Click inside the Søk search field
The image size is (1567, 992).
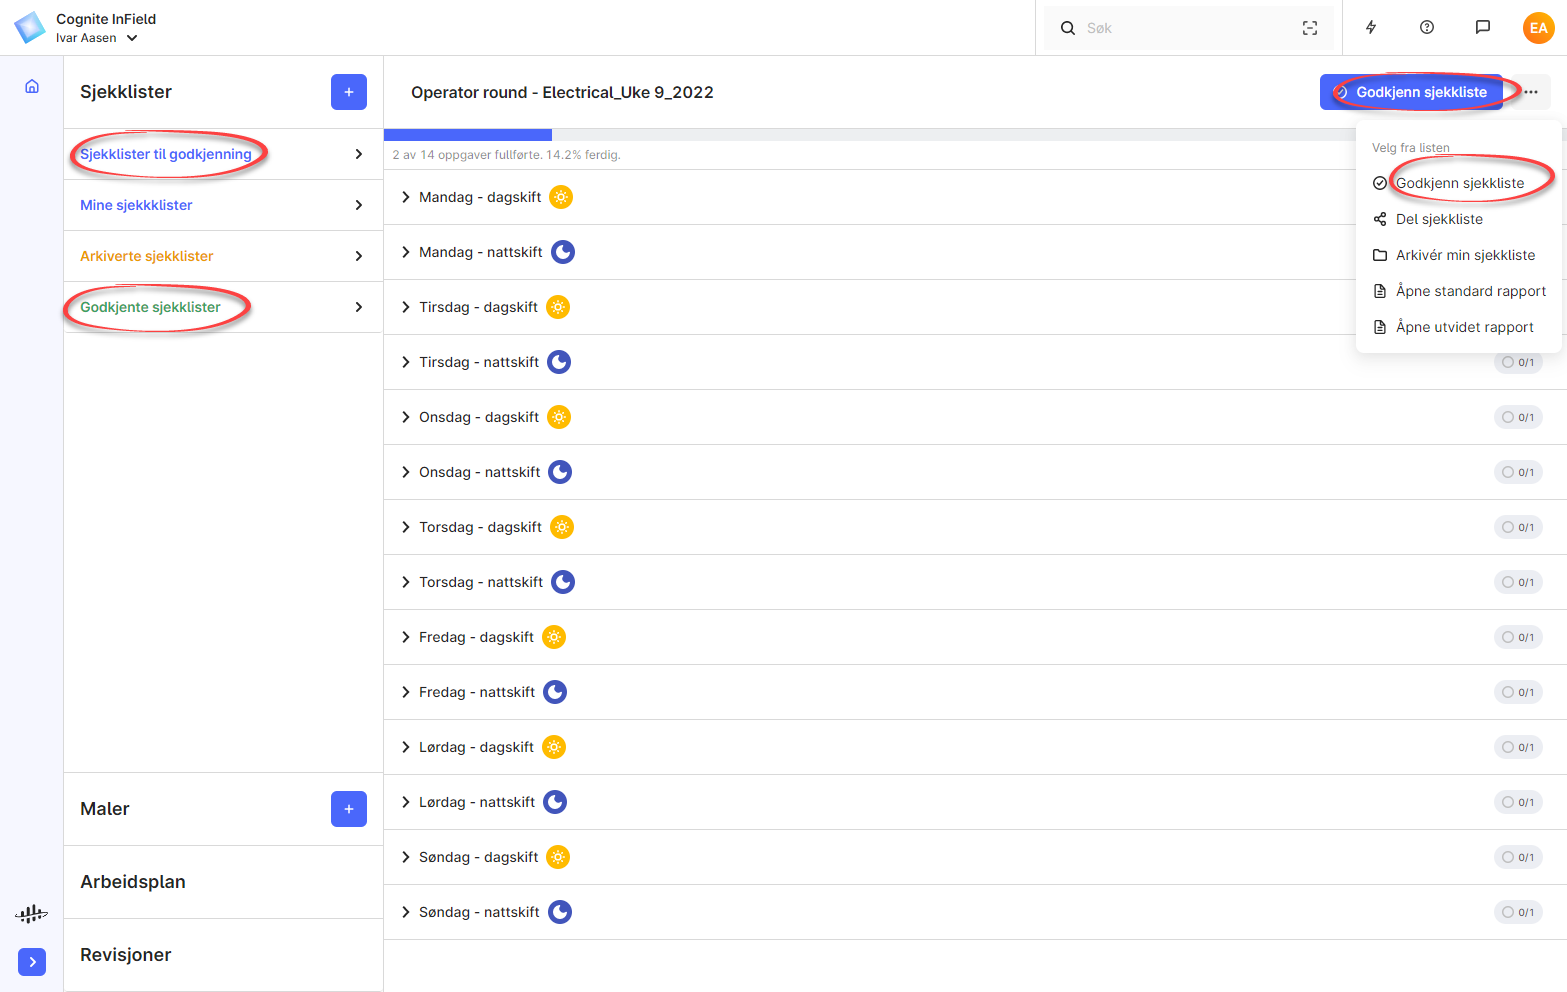(x=1150, y=28)
